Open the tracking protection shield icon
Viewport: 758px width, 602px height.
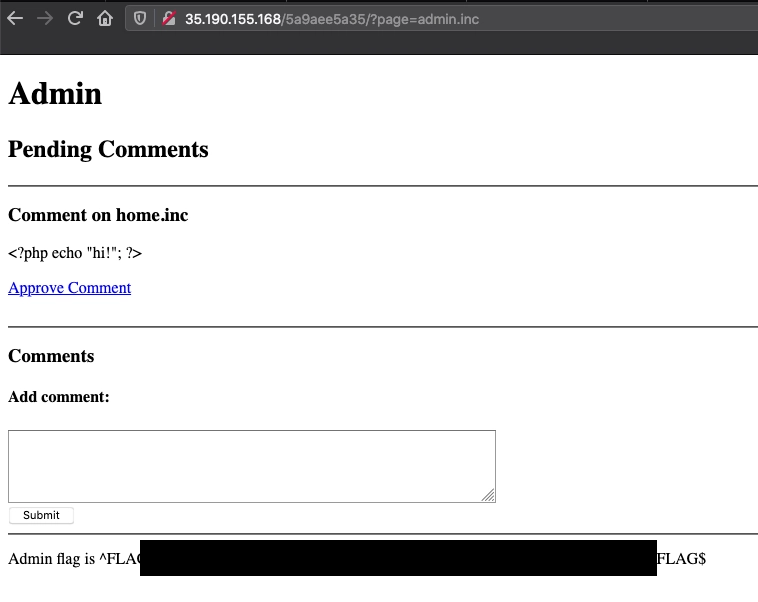(x=140, y=19)
